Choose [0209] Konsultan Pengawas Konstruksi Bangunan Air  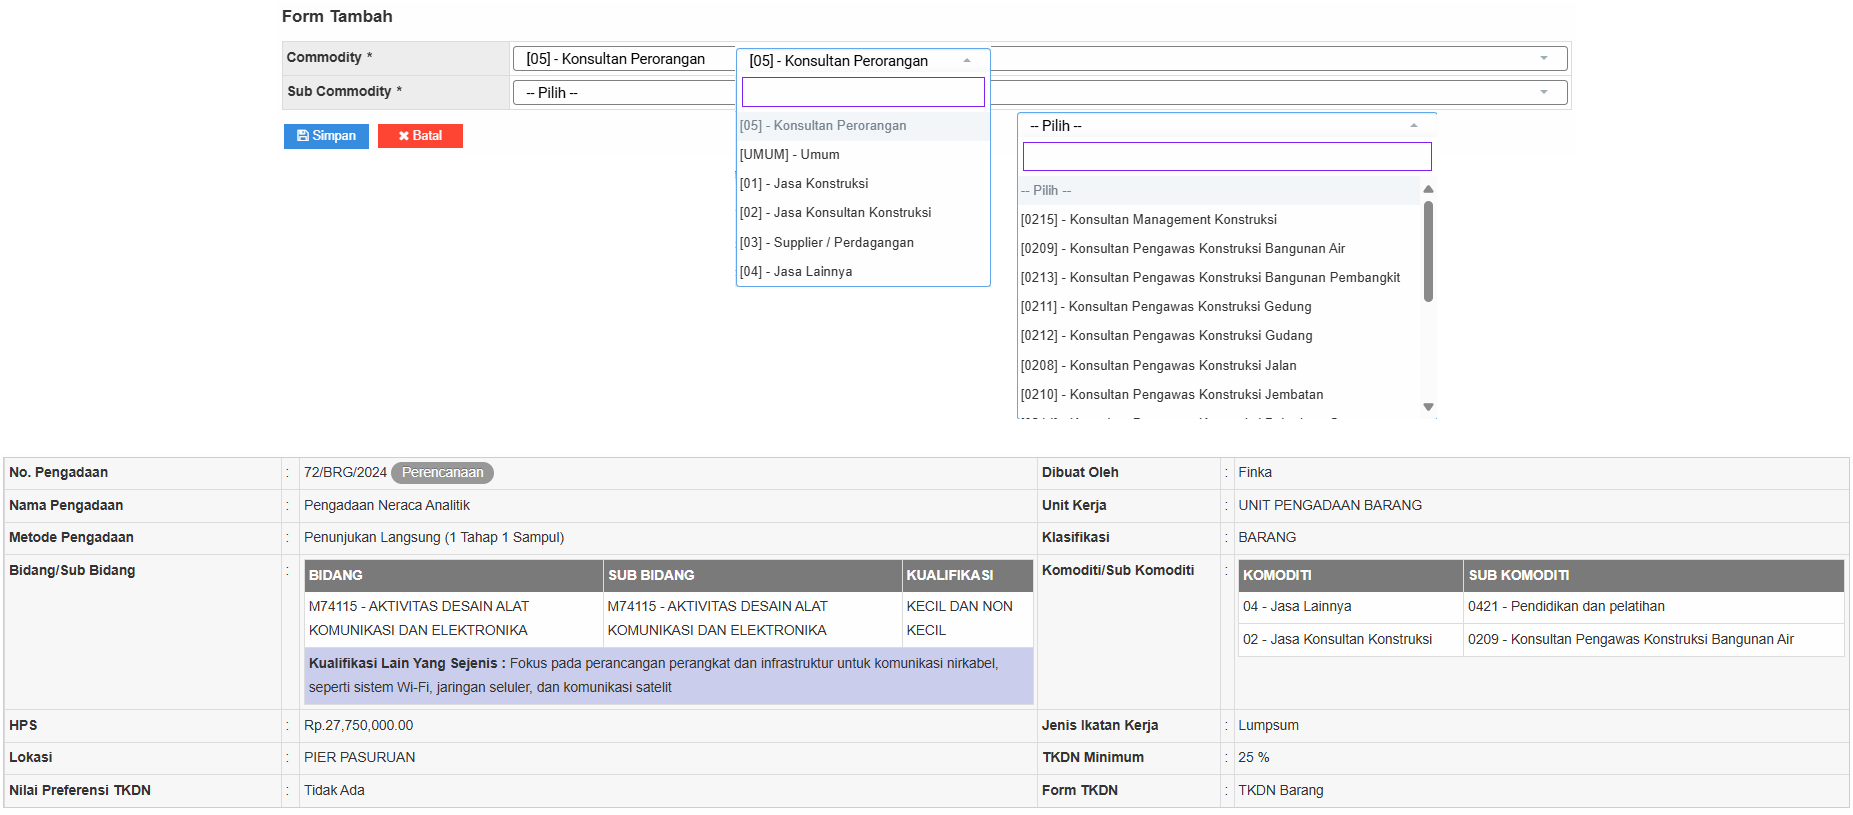click(1182, 249)
